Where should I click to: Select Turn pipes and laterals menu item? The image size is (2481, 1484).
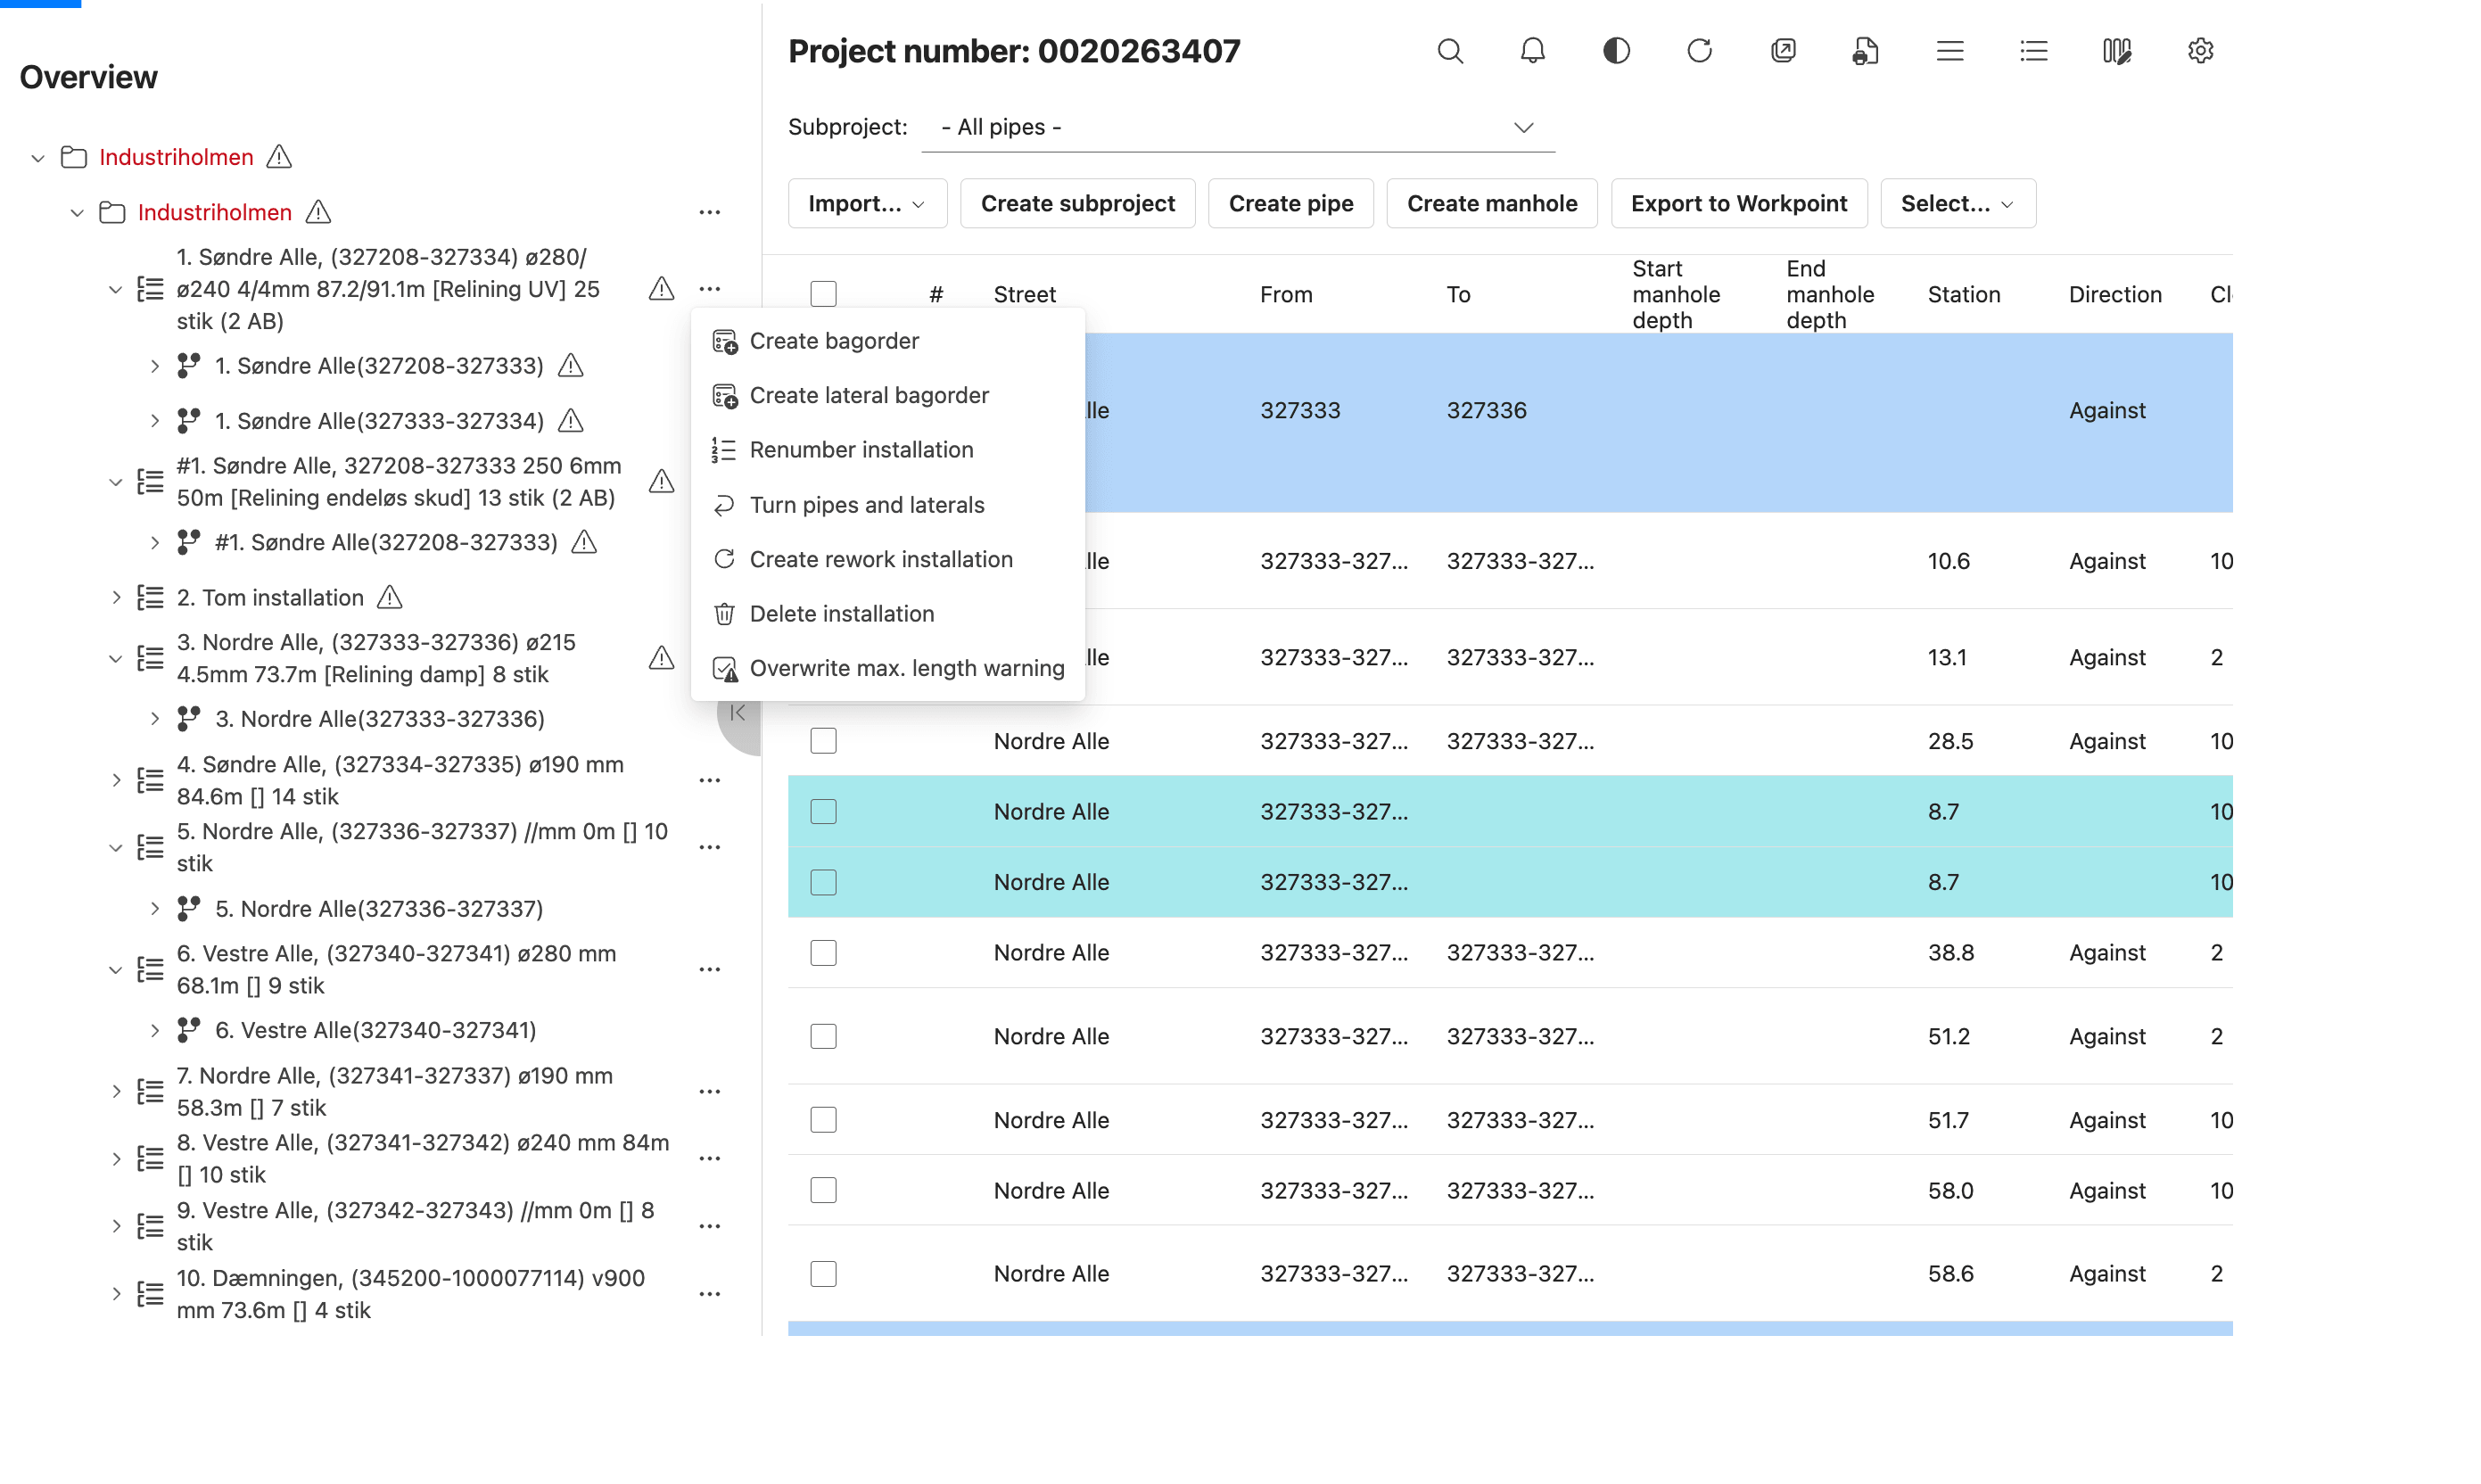click(x=887, y=505)
